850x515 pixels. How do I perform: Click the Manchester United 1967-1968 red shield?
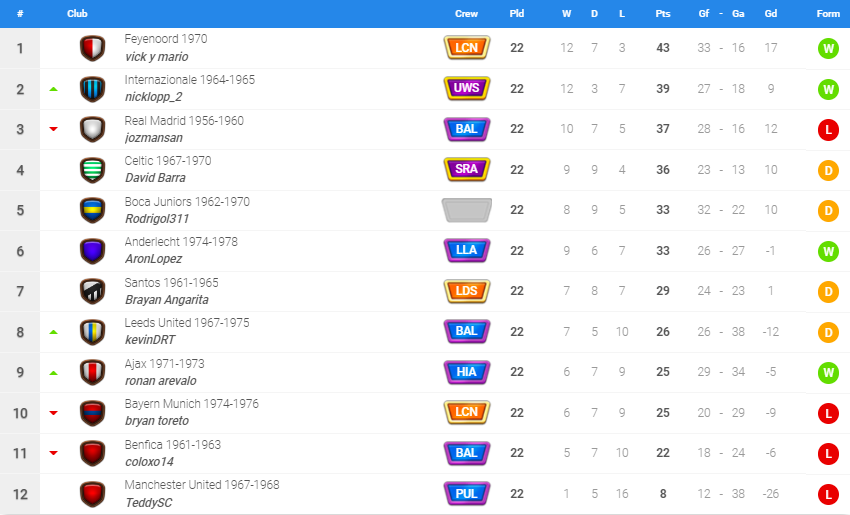[x=93, y=494]
